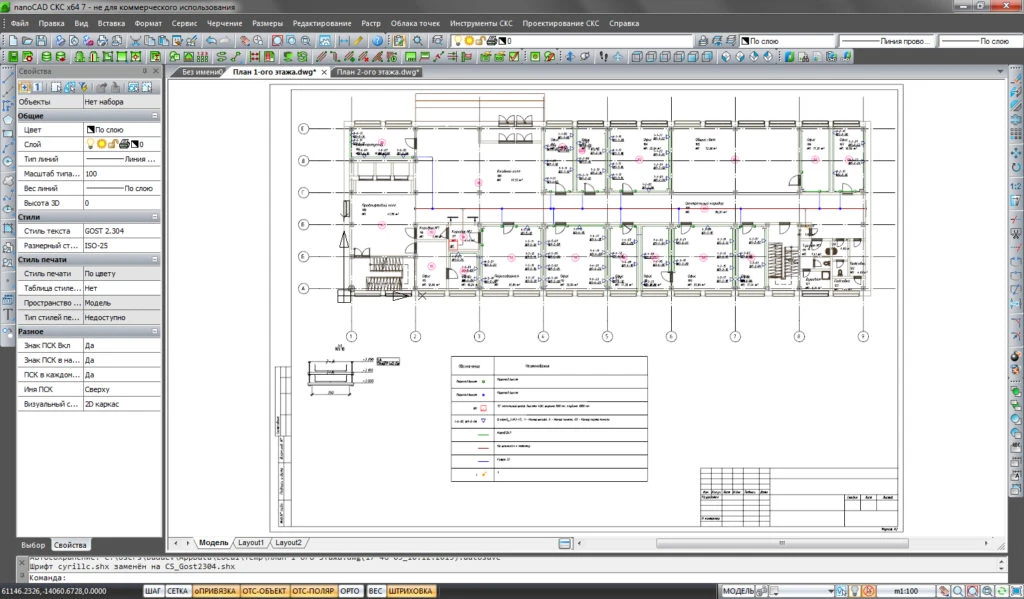Screen dimensions: 1024x599
Task: Disable оПРИВЯЗКА object snap
Action: (x=217, y=592)
